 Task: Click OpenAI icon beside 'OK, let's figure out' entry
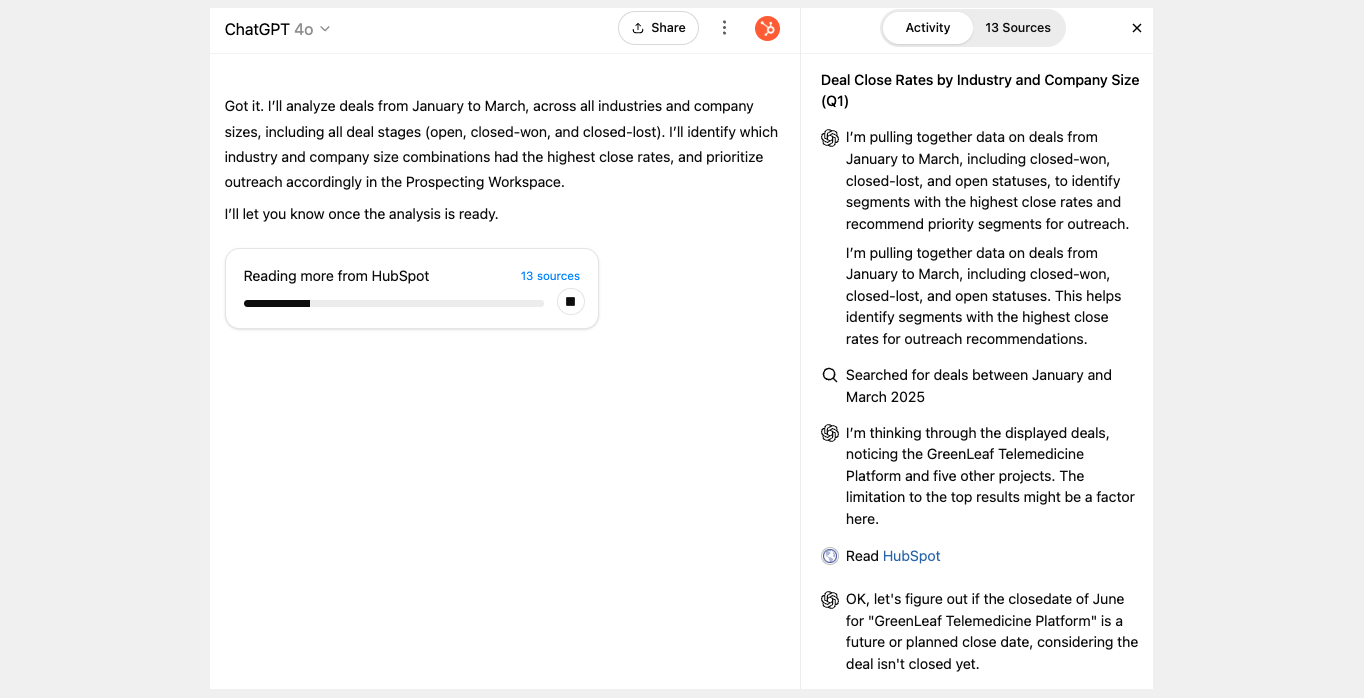point(829,600)
